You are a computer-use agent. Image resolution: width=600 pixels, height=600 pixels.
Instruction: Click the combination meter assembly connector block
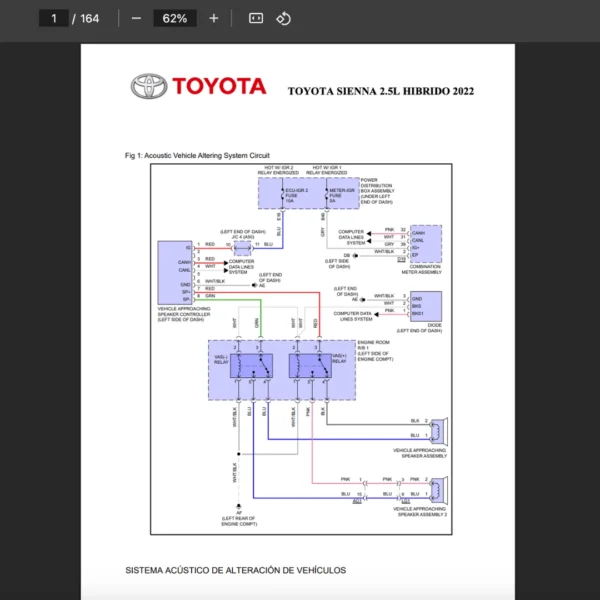pos(425,243)
